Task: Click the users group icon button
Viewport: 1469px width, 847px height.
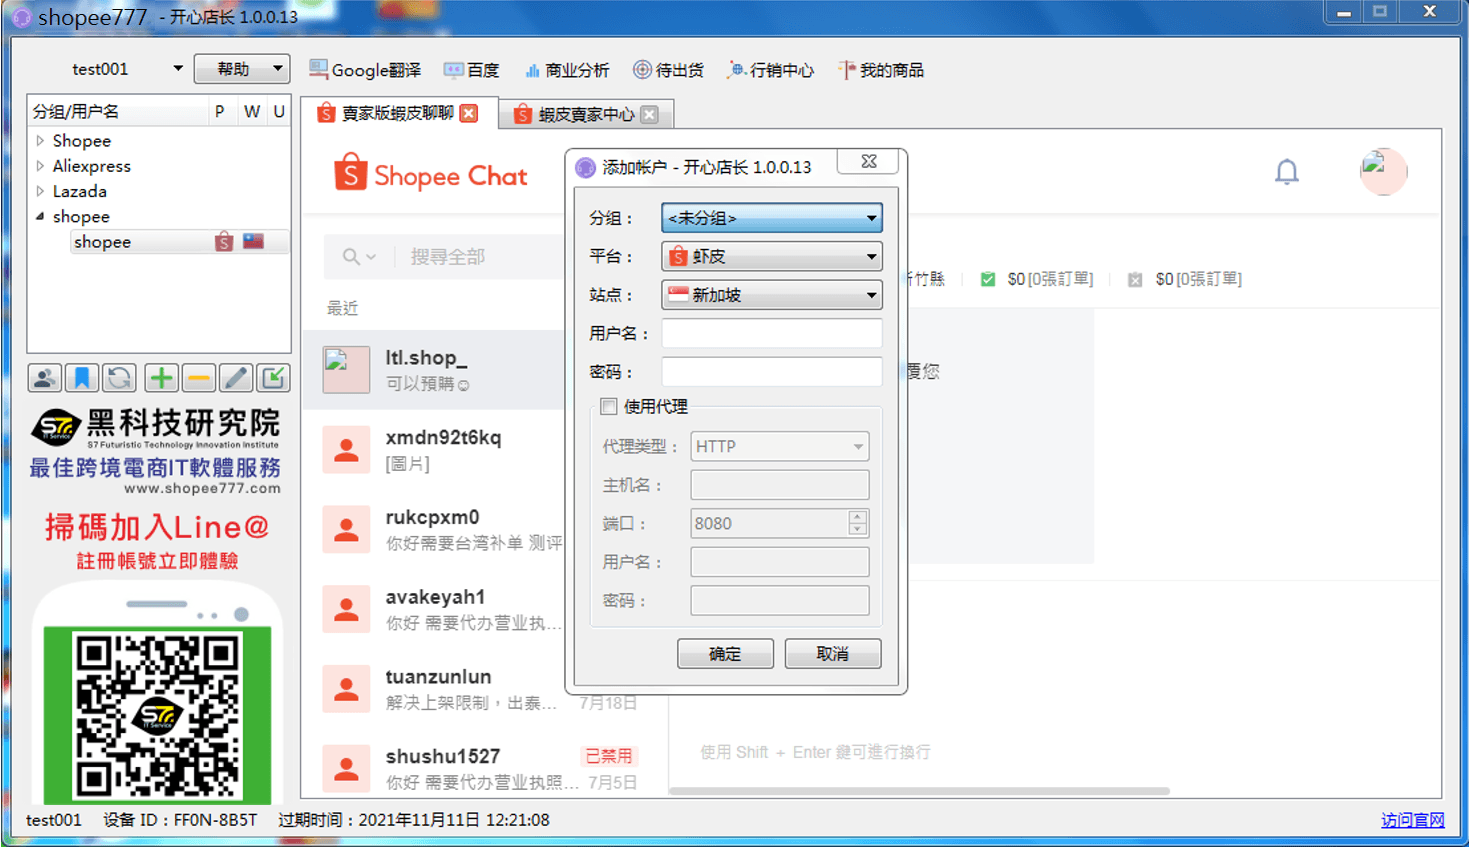Action: pyautogui.click(x=45, y=378)
